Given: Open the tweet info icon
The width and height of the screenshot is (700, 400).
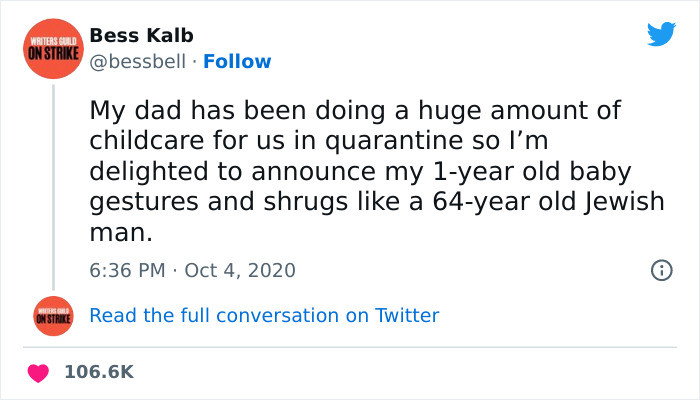Looking at the screenshot, I should tap(661, 270).
